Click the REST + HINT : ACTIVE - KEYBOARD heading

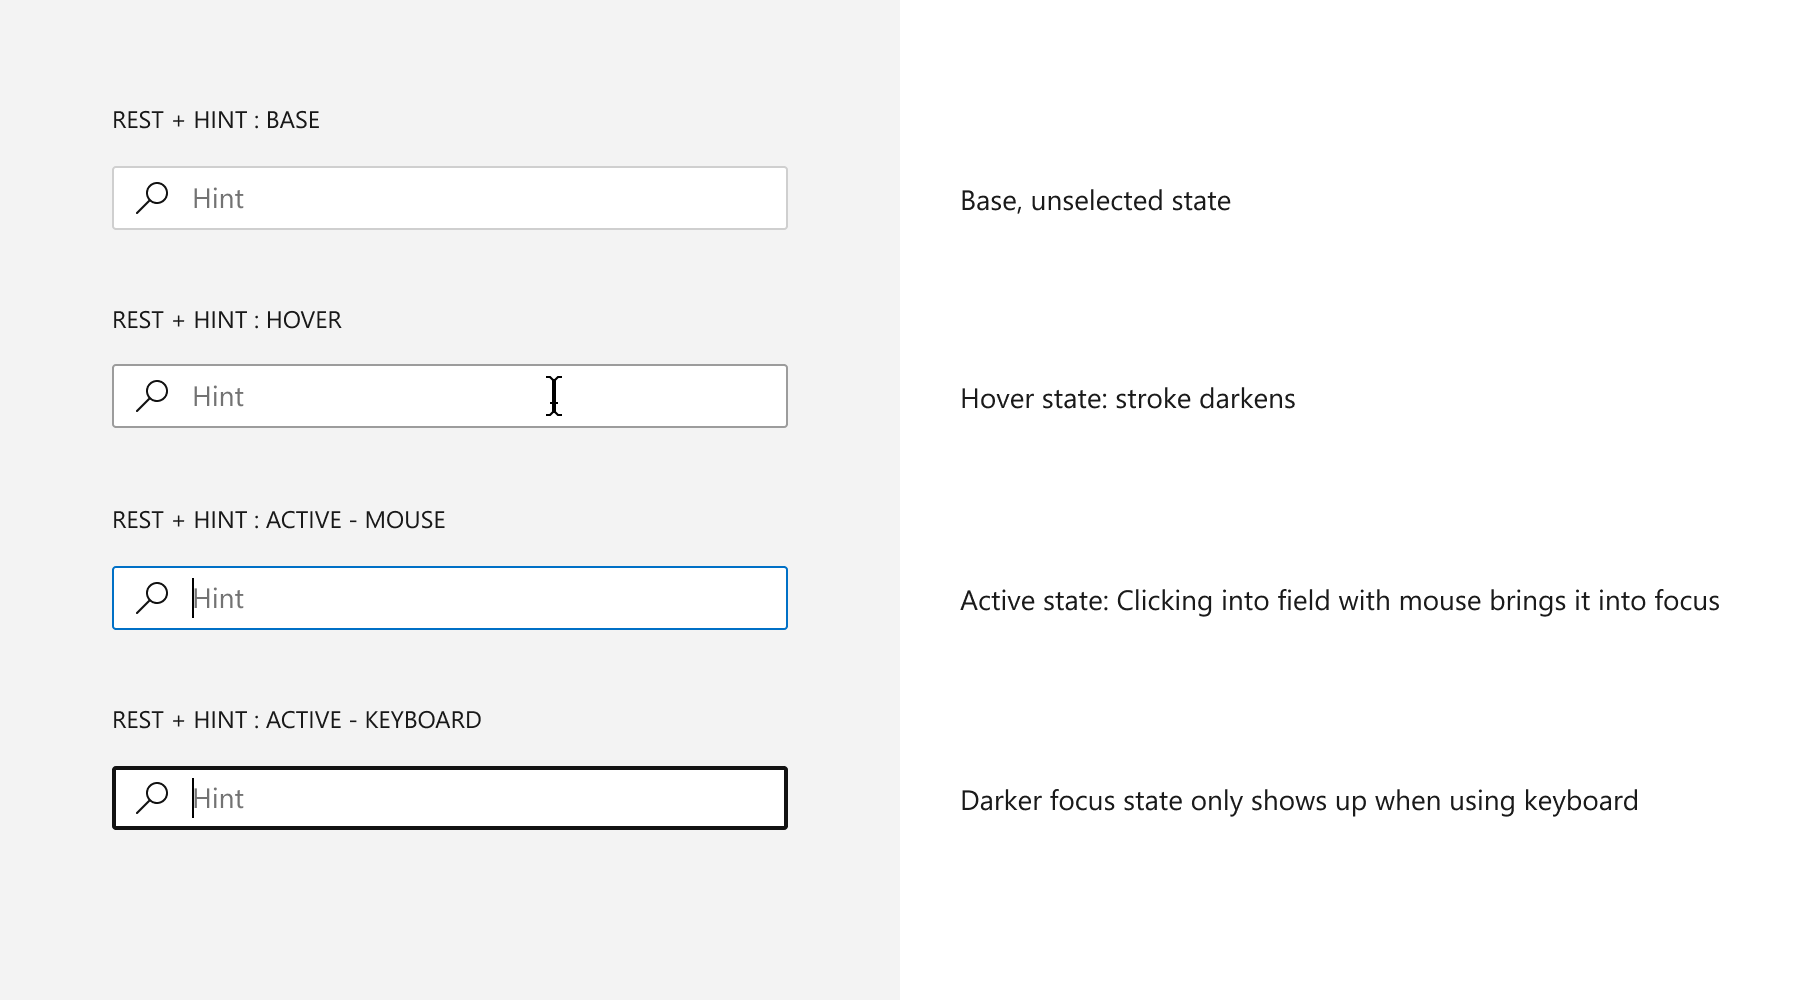click(296, 719)
